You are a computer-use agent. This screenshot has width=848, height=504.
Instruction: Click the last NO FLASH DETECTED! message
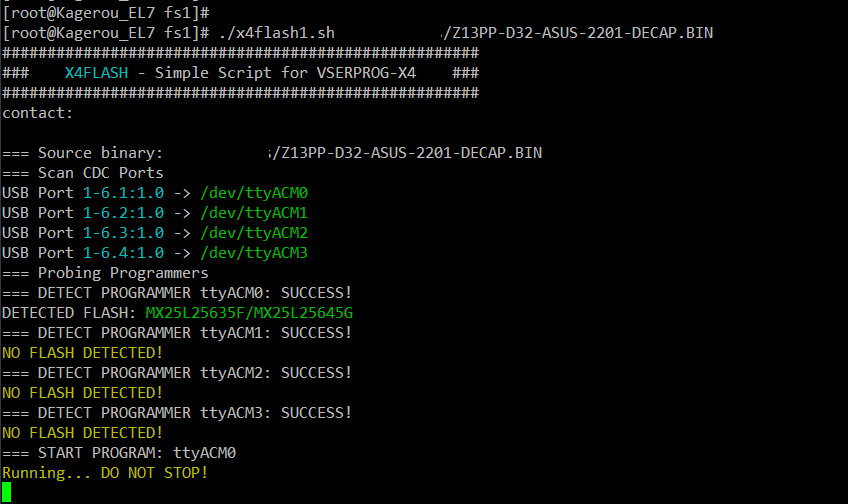[82, 433]
